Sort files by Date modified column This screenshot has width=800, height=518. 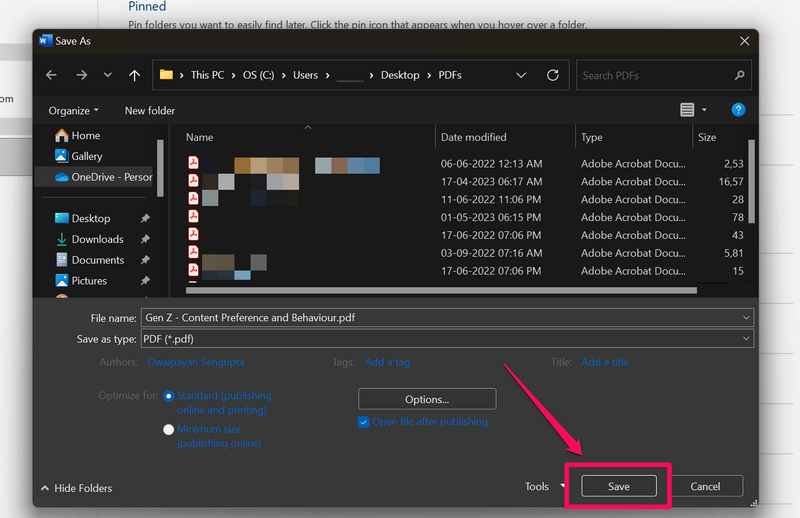pyautogui.click(x=474, y=137)
